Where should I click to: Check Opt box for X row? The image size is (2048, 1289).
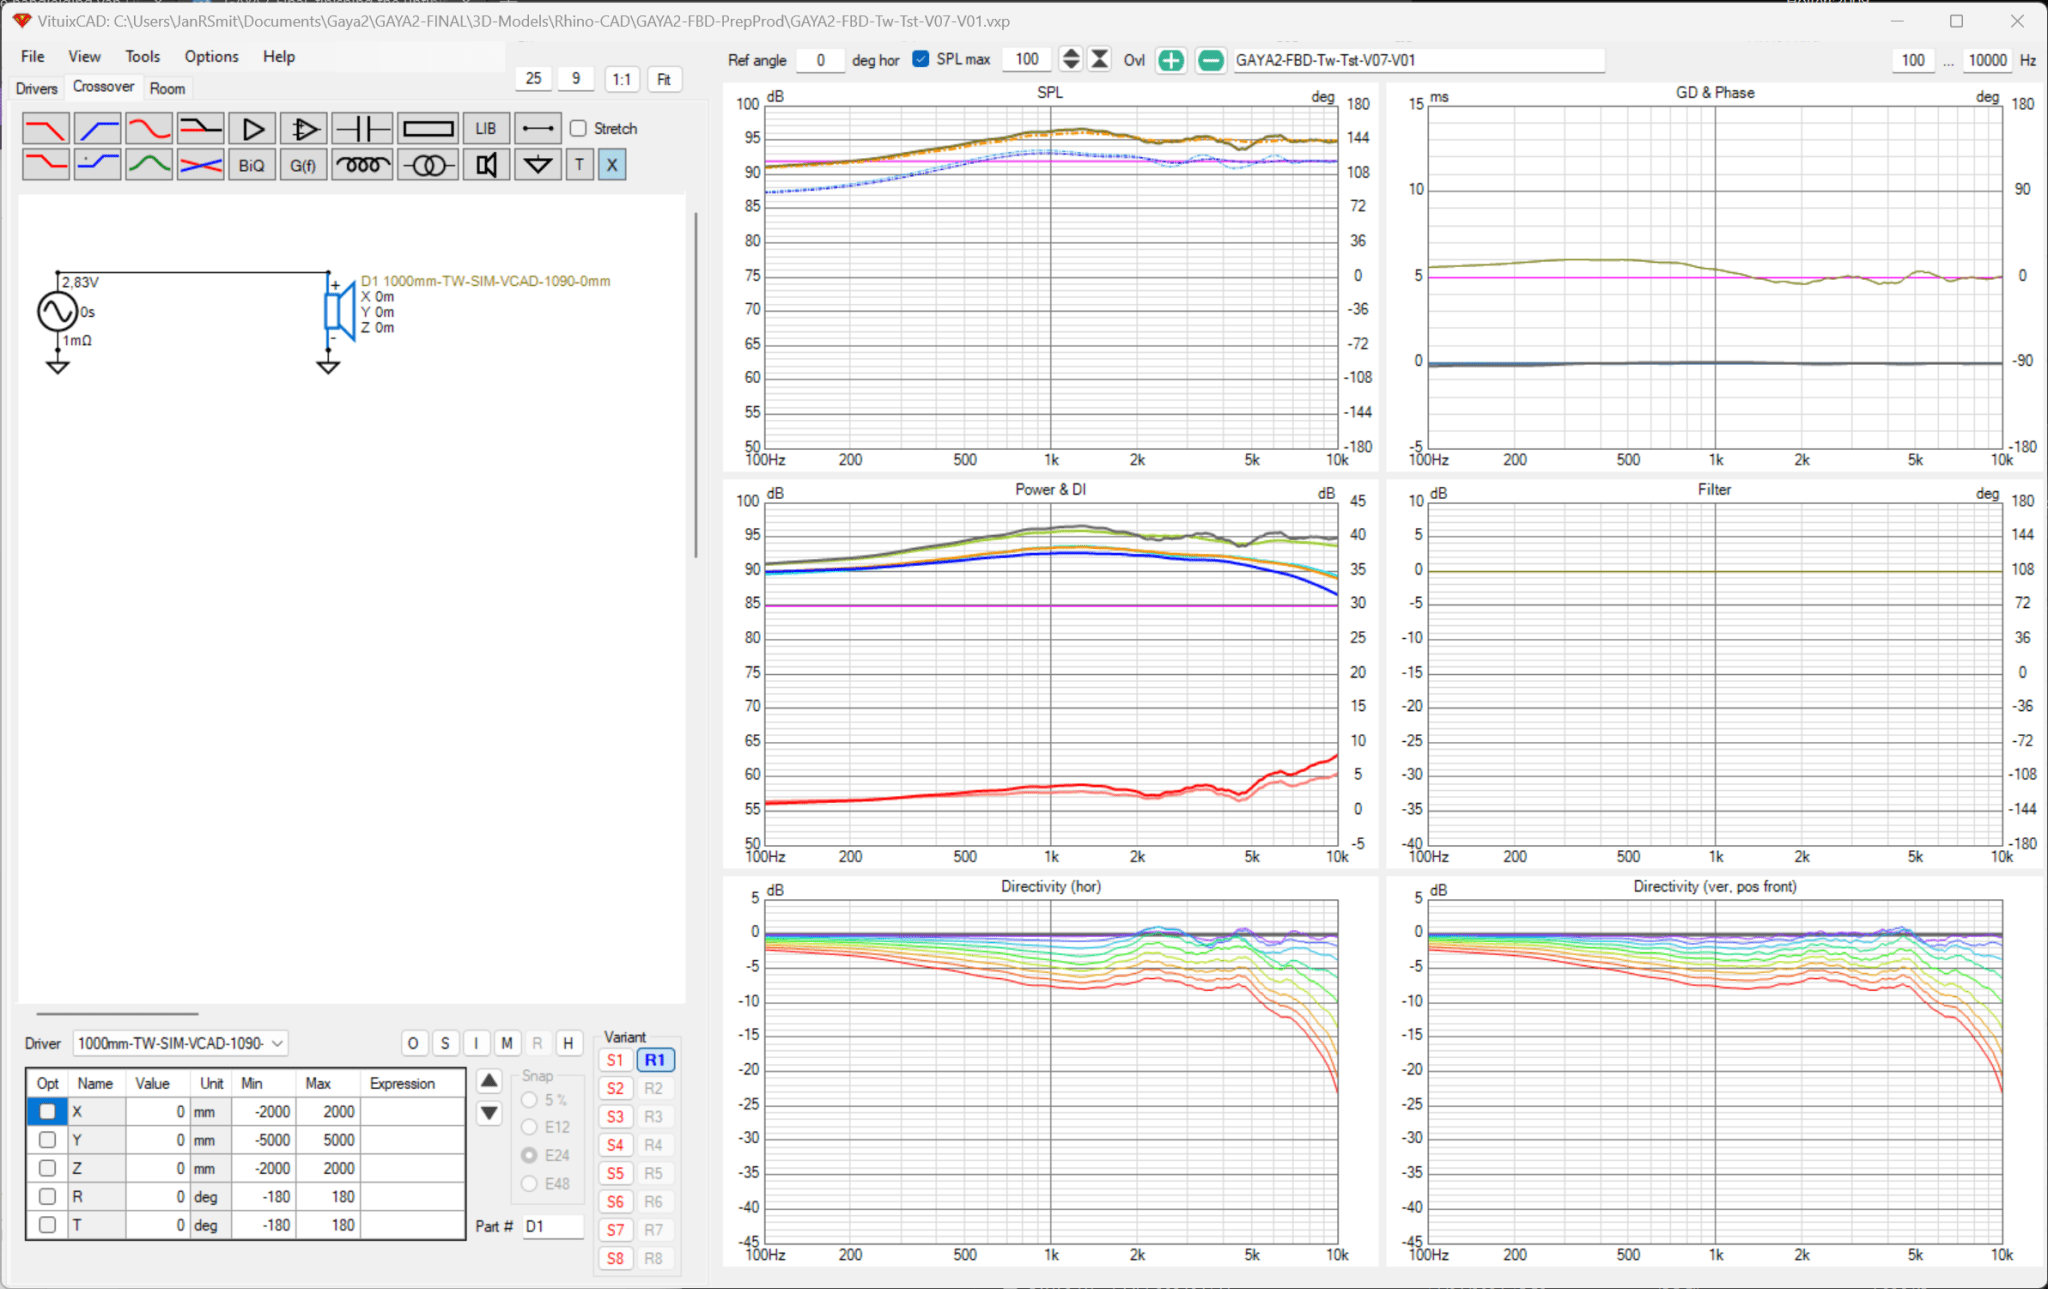click(47, 1112)
